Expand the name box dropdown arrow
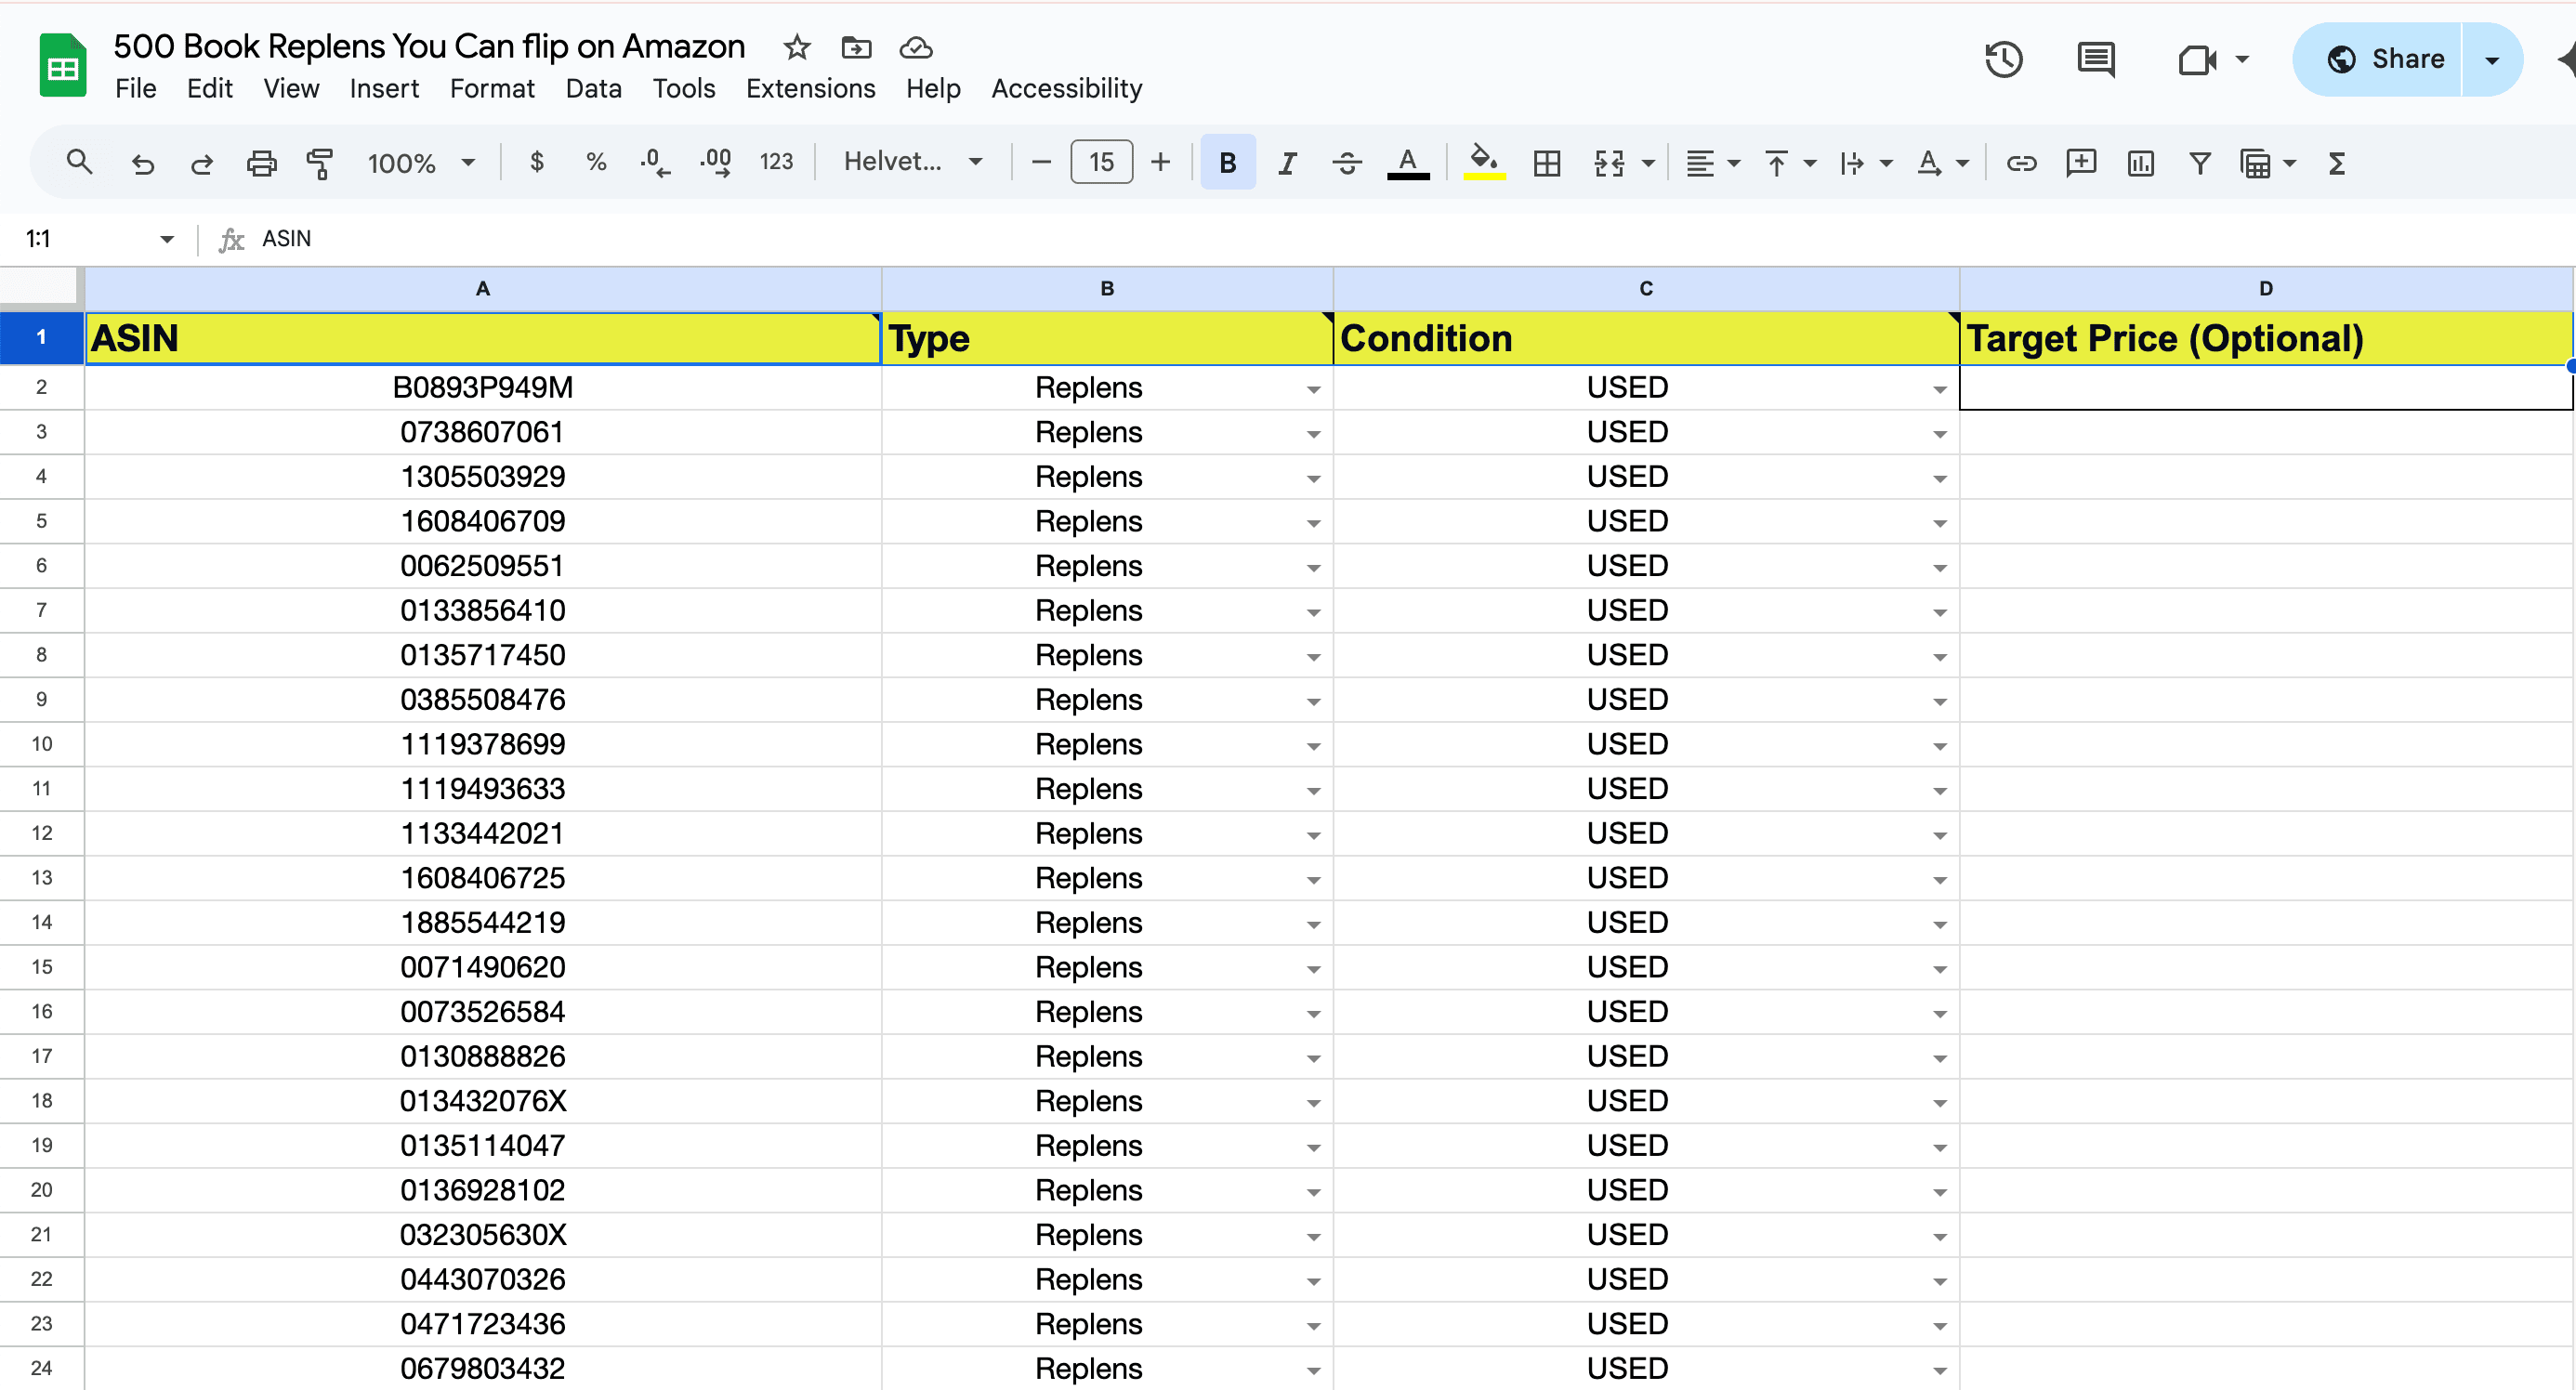Screen dimensions: 2576x1390 click(x=167, y=239)
